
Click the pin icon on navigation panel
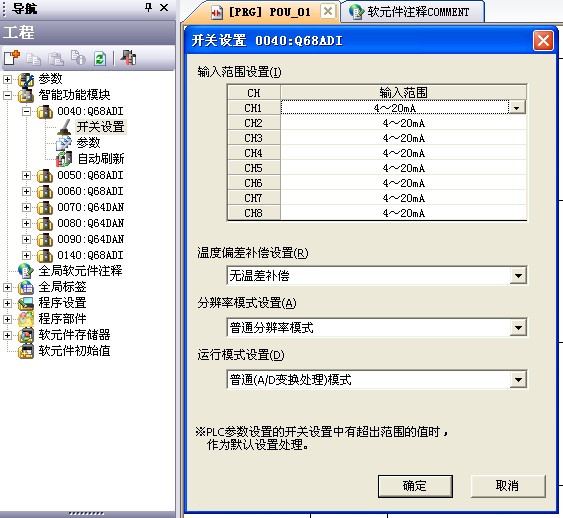[148, 7]
